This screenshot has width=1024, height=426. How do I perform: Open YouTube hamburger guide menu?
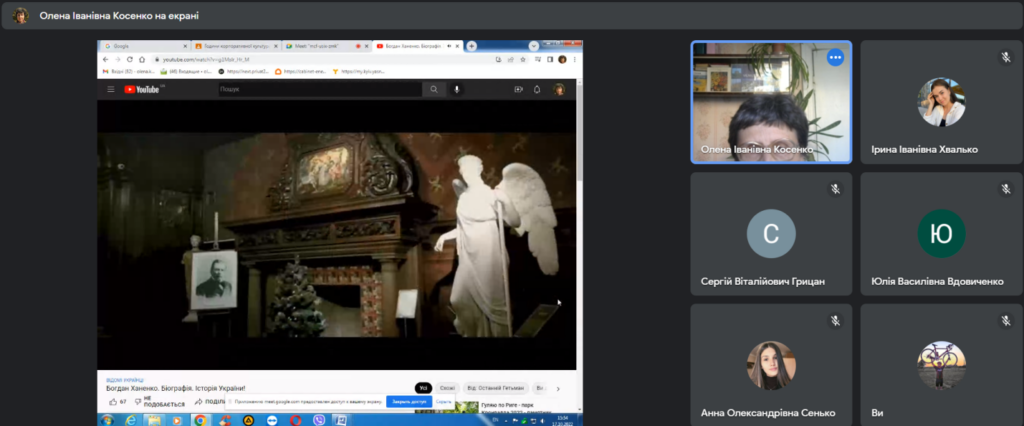111,89
